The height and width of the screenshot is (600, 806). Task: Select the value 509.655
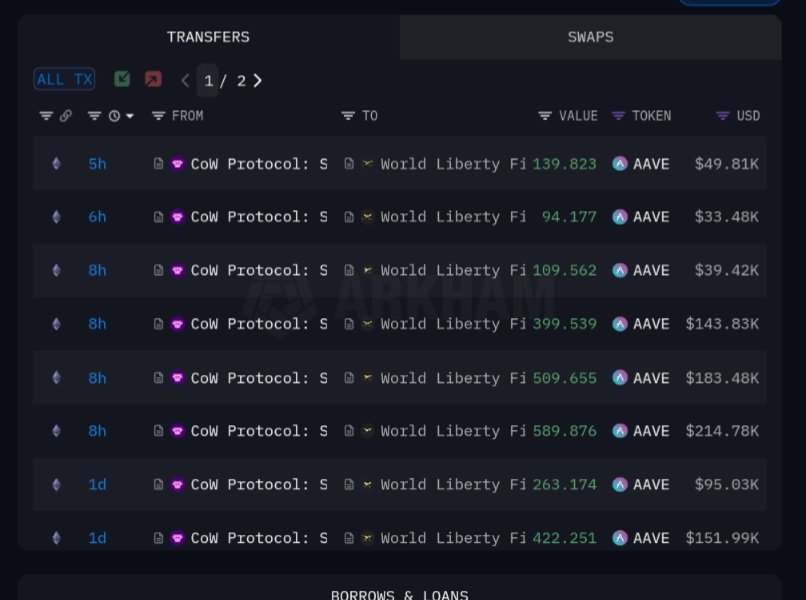point(564,378)
